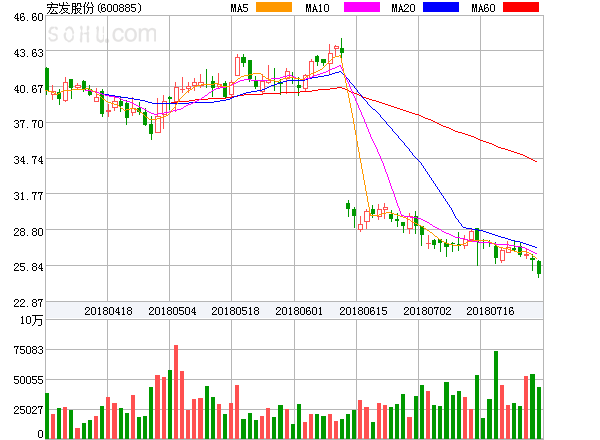Click the 40.67 price axis label
The image size is (600, 440).
point(28,89)
